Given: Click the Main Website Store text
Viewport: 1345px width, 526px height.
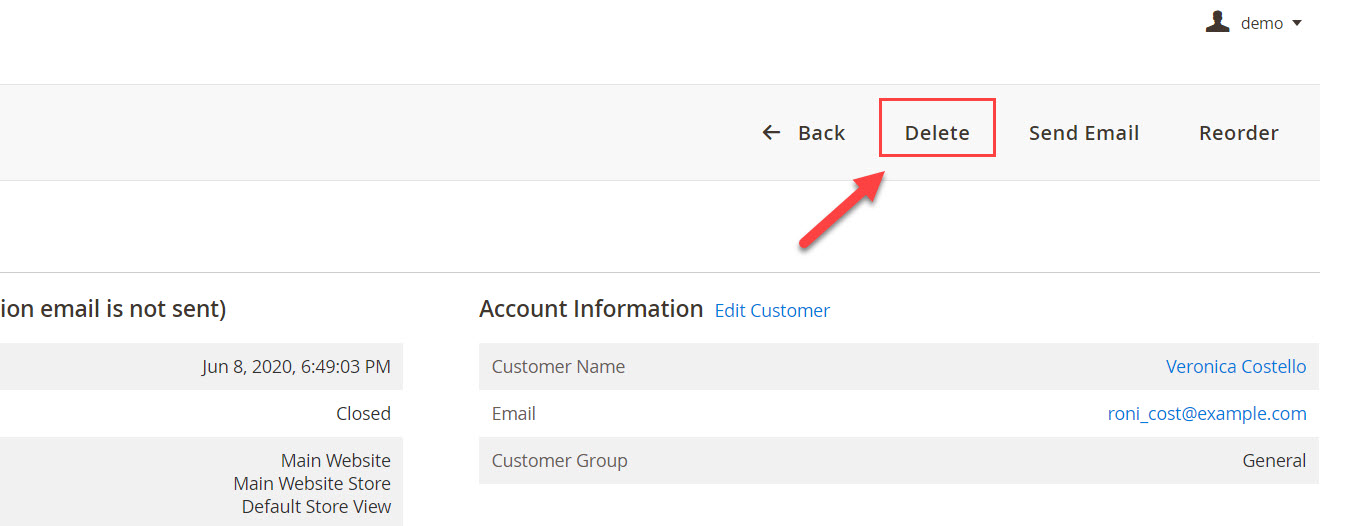Looking at the screenshot, I should pyautogui.click(x=312, y=483).
